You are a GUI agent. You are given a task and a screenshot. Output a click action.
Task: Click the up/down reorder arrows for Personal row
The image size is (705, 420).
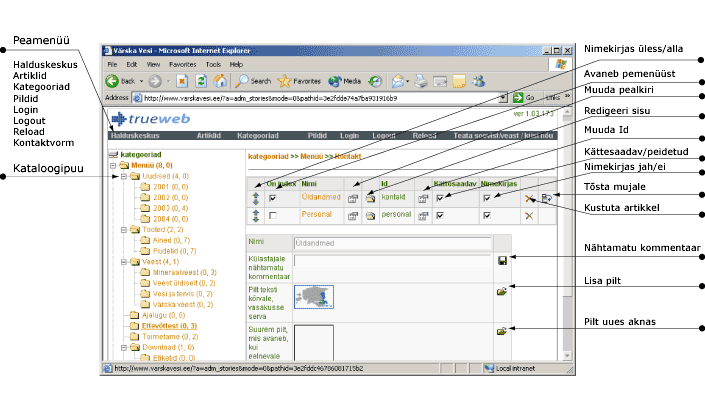tap(255, 215)
